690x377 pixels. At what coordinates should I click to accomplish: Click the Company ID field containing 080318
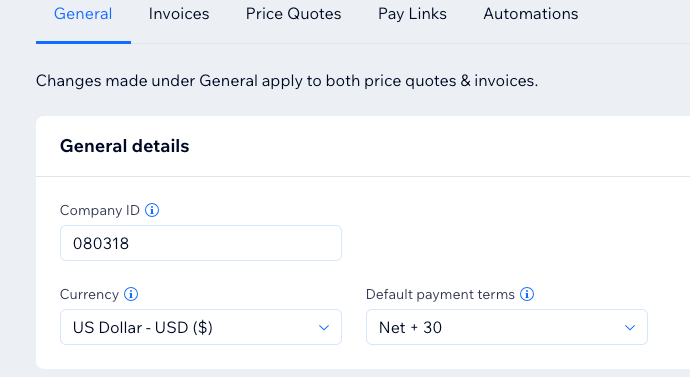(201, 243)
